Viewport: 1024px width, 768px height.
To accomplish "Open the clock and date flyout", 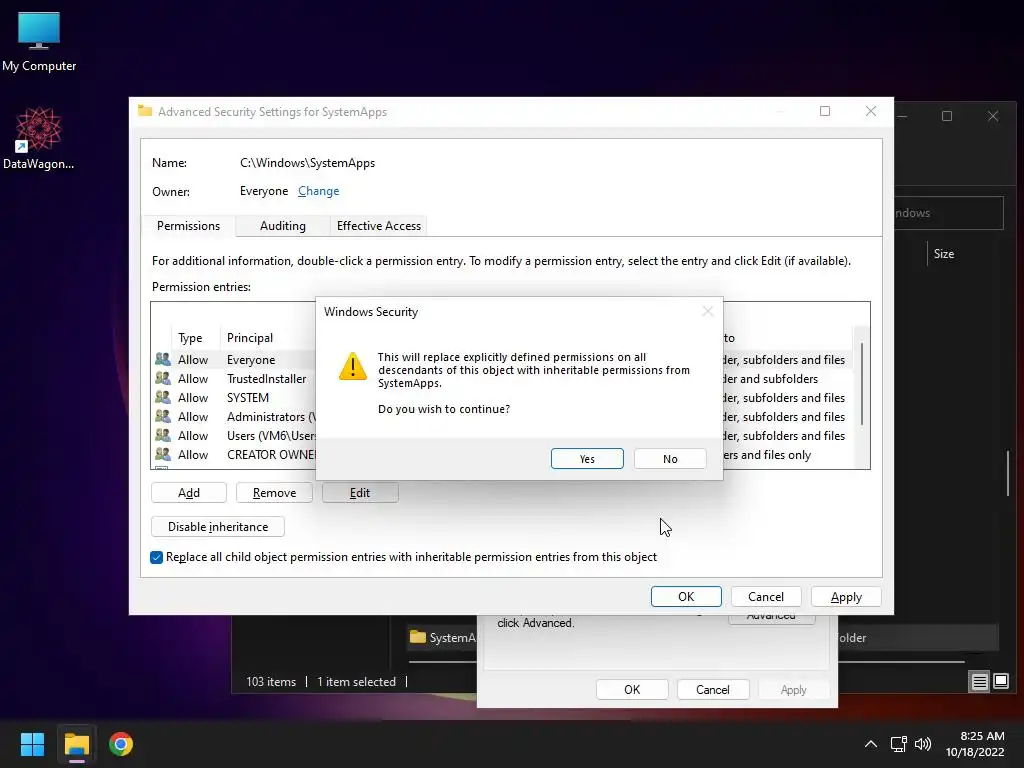I will [x=975, y=744].
